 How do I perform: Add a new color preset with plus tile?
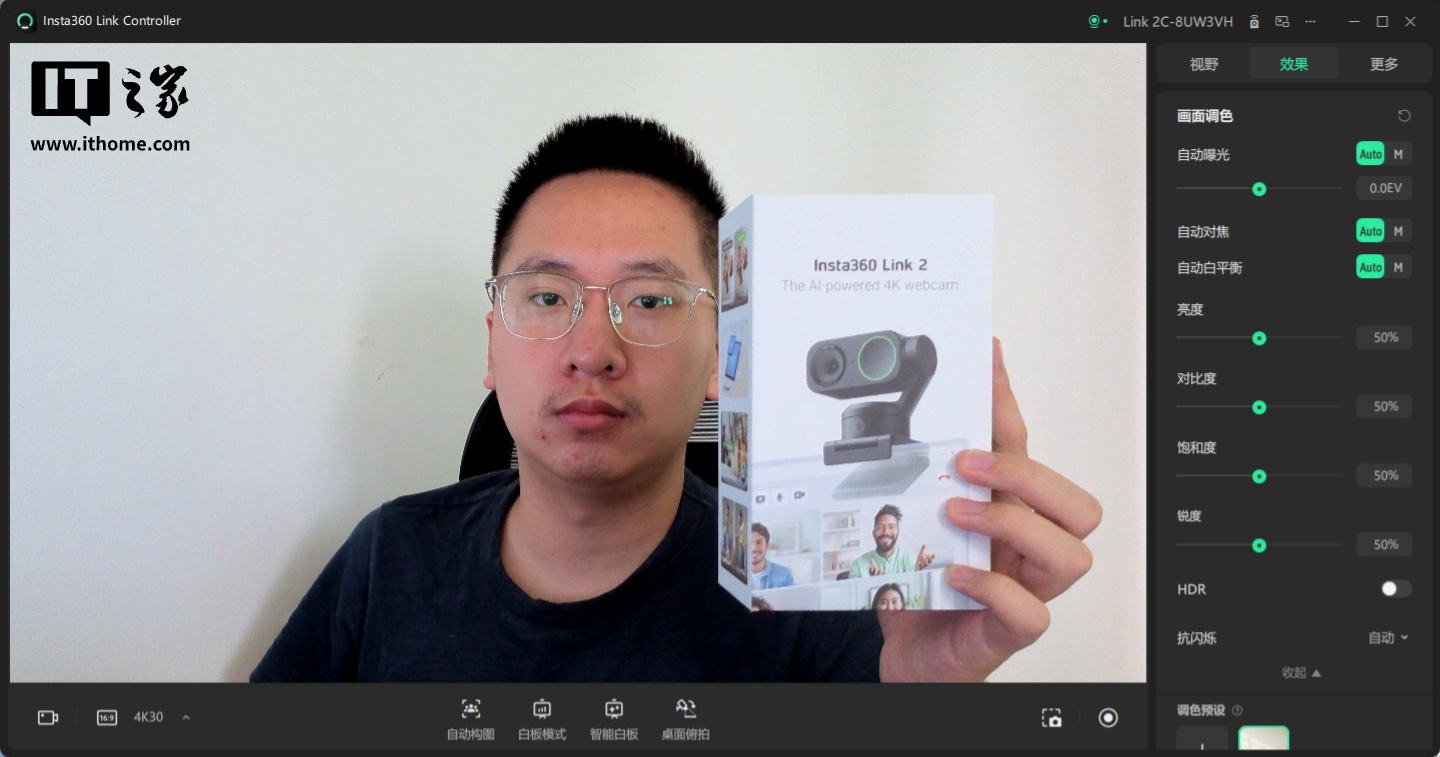(1202, 739)
